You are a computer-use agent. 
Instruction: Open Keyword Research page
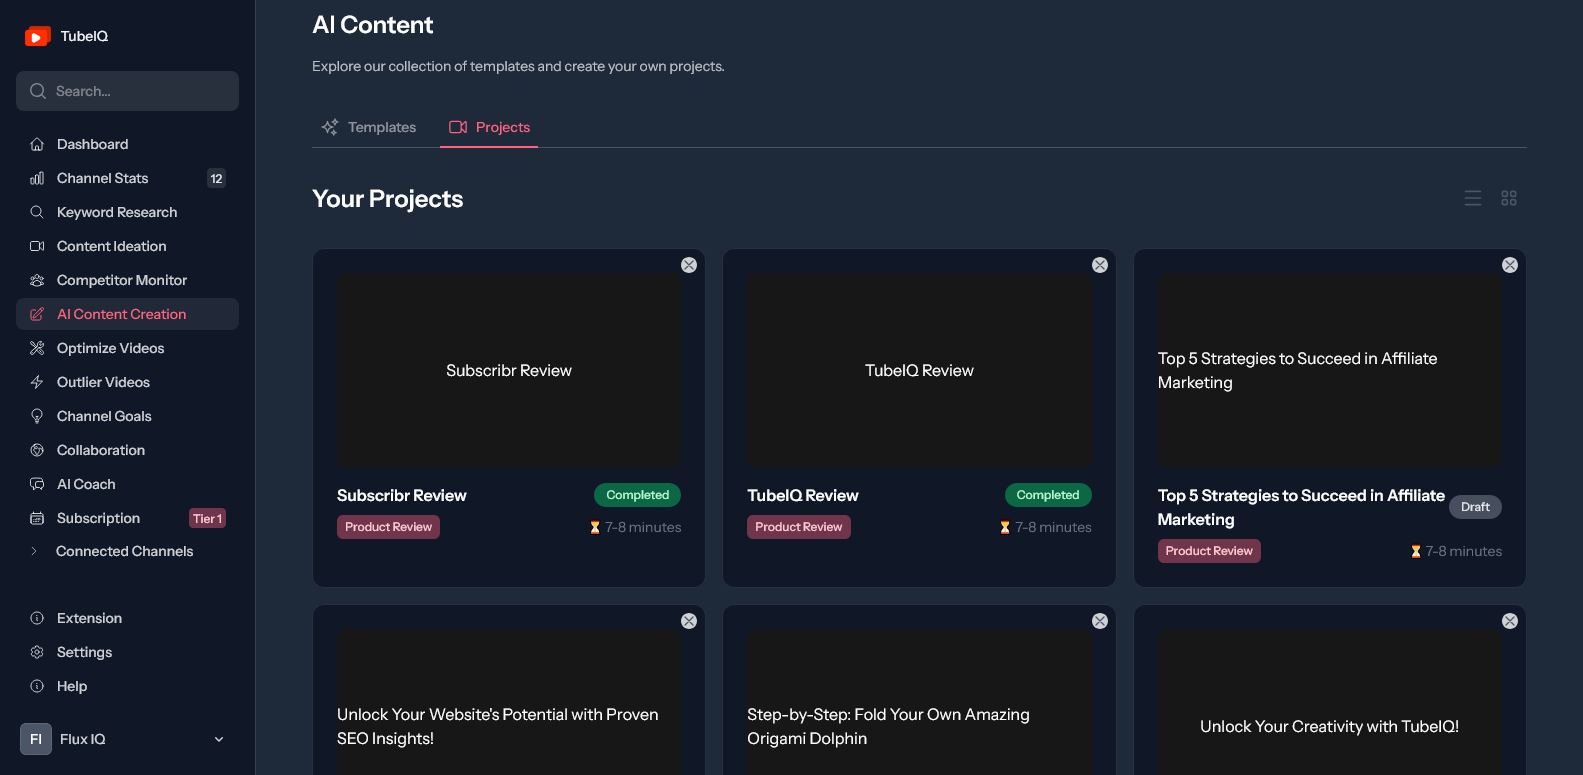point(127,212)
